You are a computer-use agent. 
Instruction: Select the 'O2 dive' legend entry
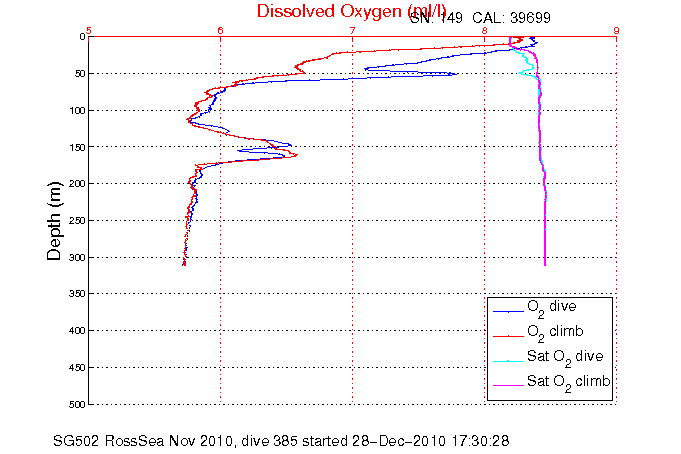[x=552, y=307]
